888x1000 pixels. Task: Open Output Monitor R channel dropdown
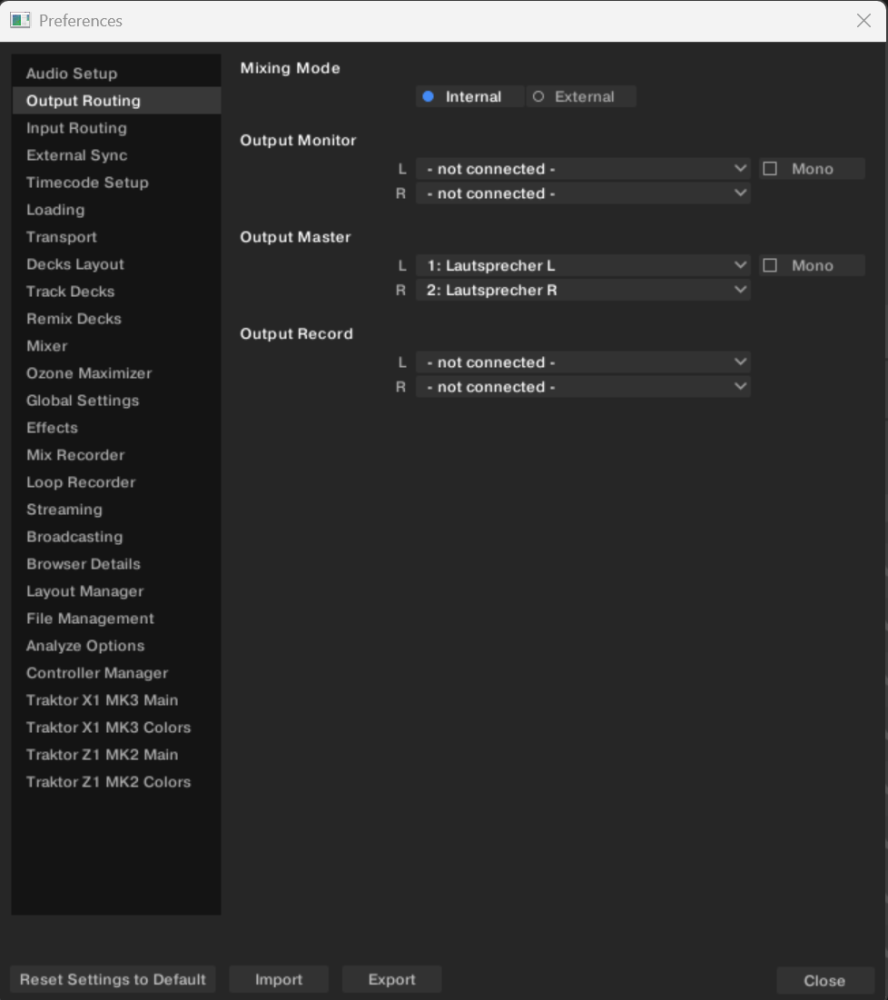tap(583, 193)
